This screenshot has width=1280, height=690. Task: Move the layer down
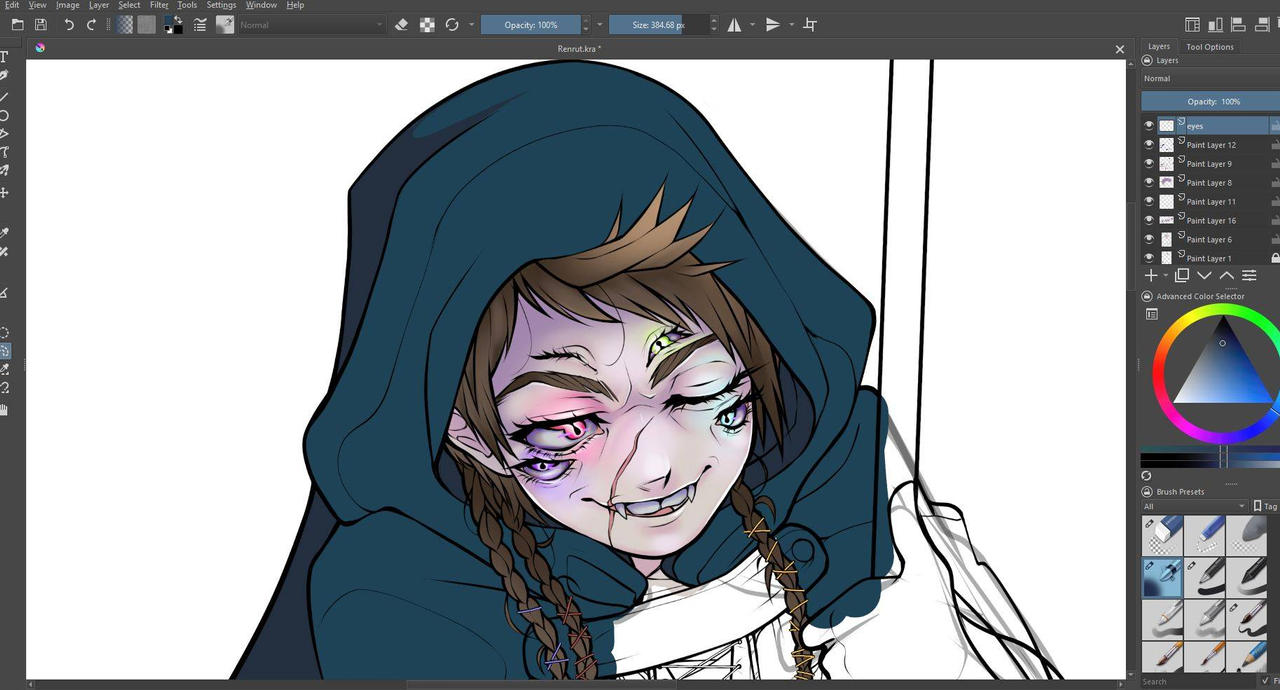1204,275
